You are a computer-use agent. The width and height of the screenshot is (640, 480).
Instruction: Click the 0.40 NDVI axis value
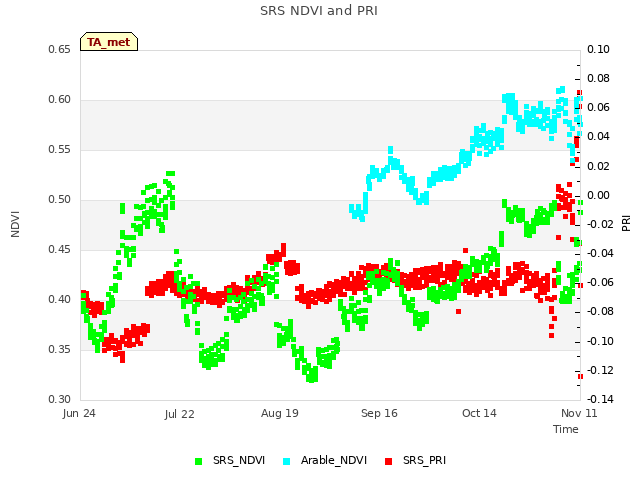pyautogui.click(x=60, y=300)
